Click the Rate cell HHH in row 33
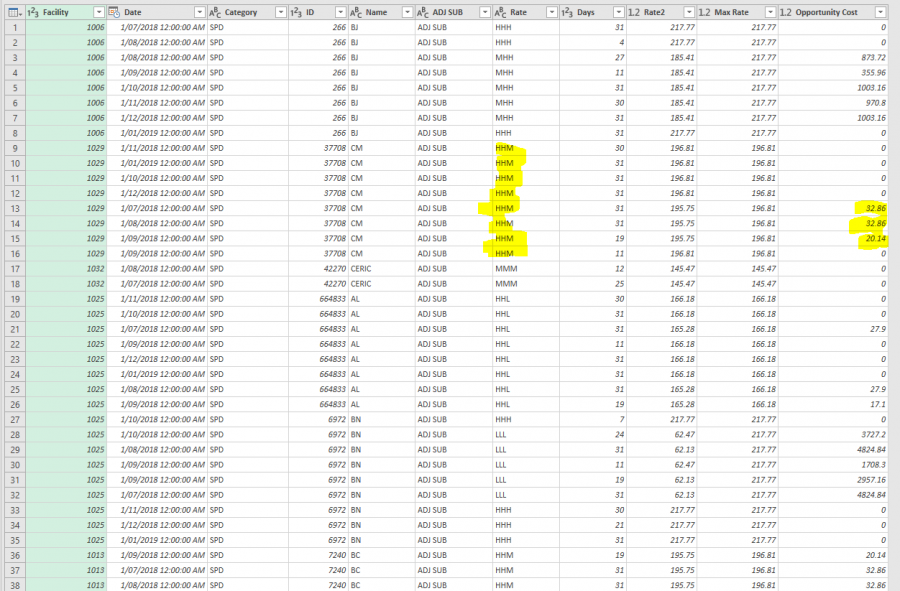The image size is (900, 591). coord(526,510)
